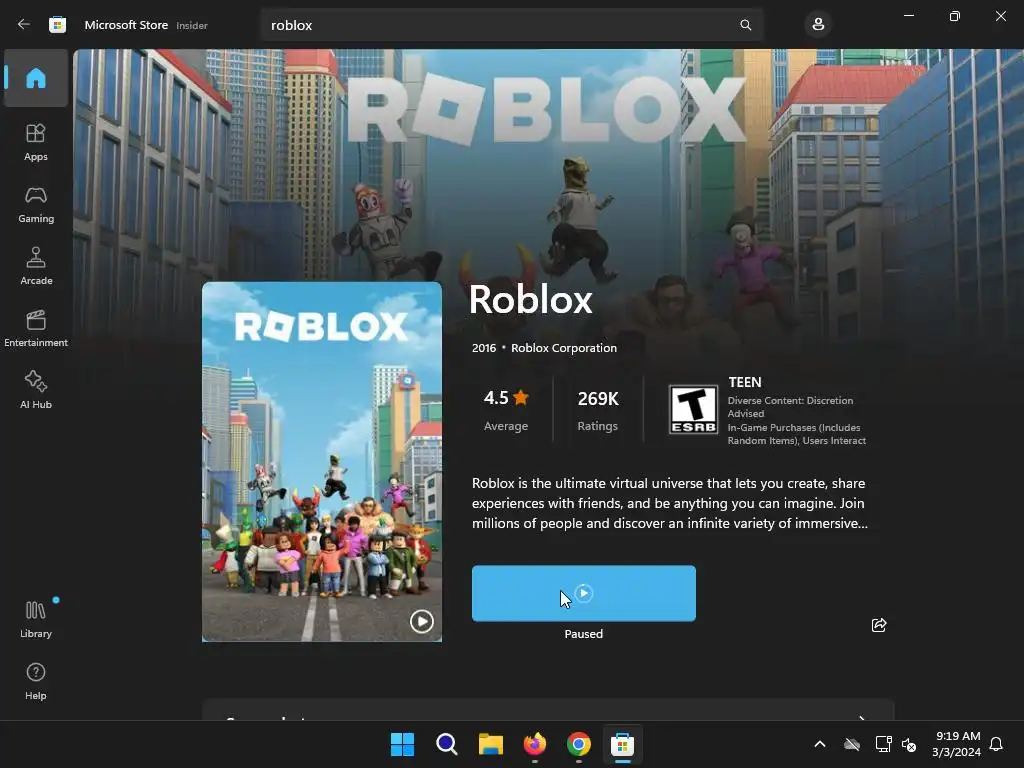Click the display network tray icon
The width and height of the screenshot is (1024, 768).
tap(884, 744)
